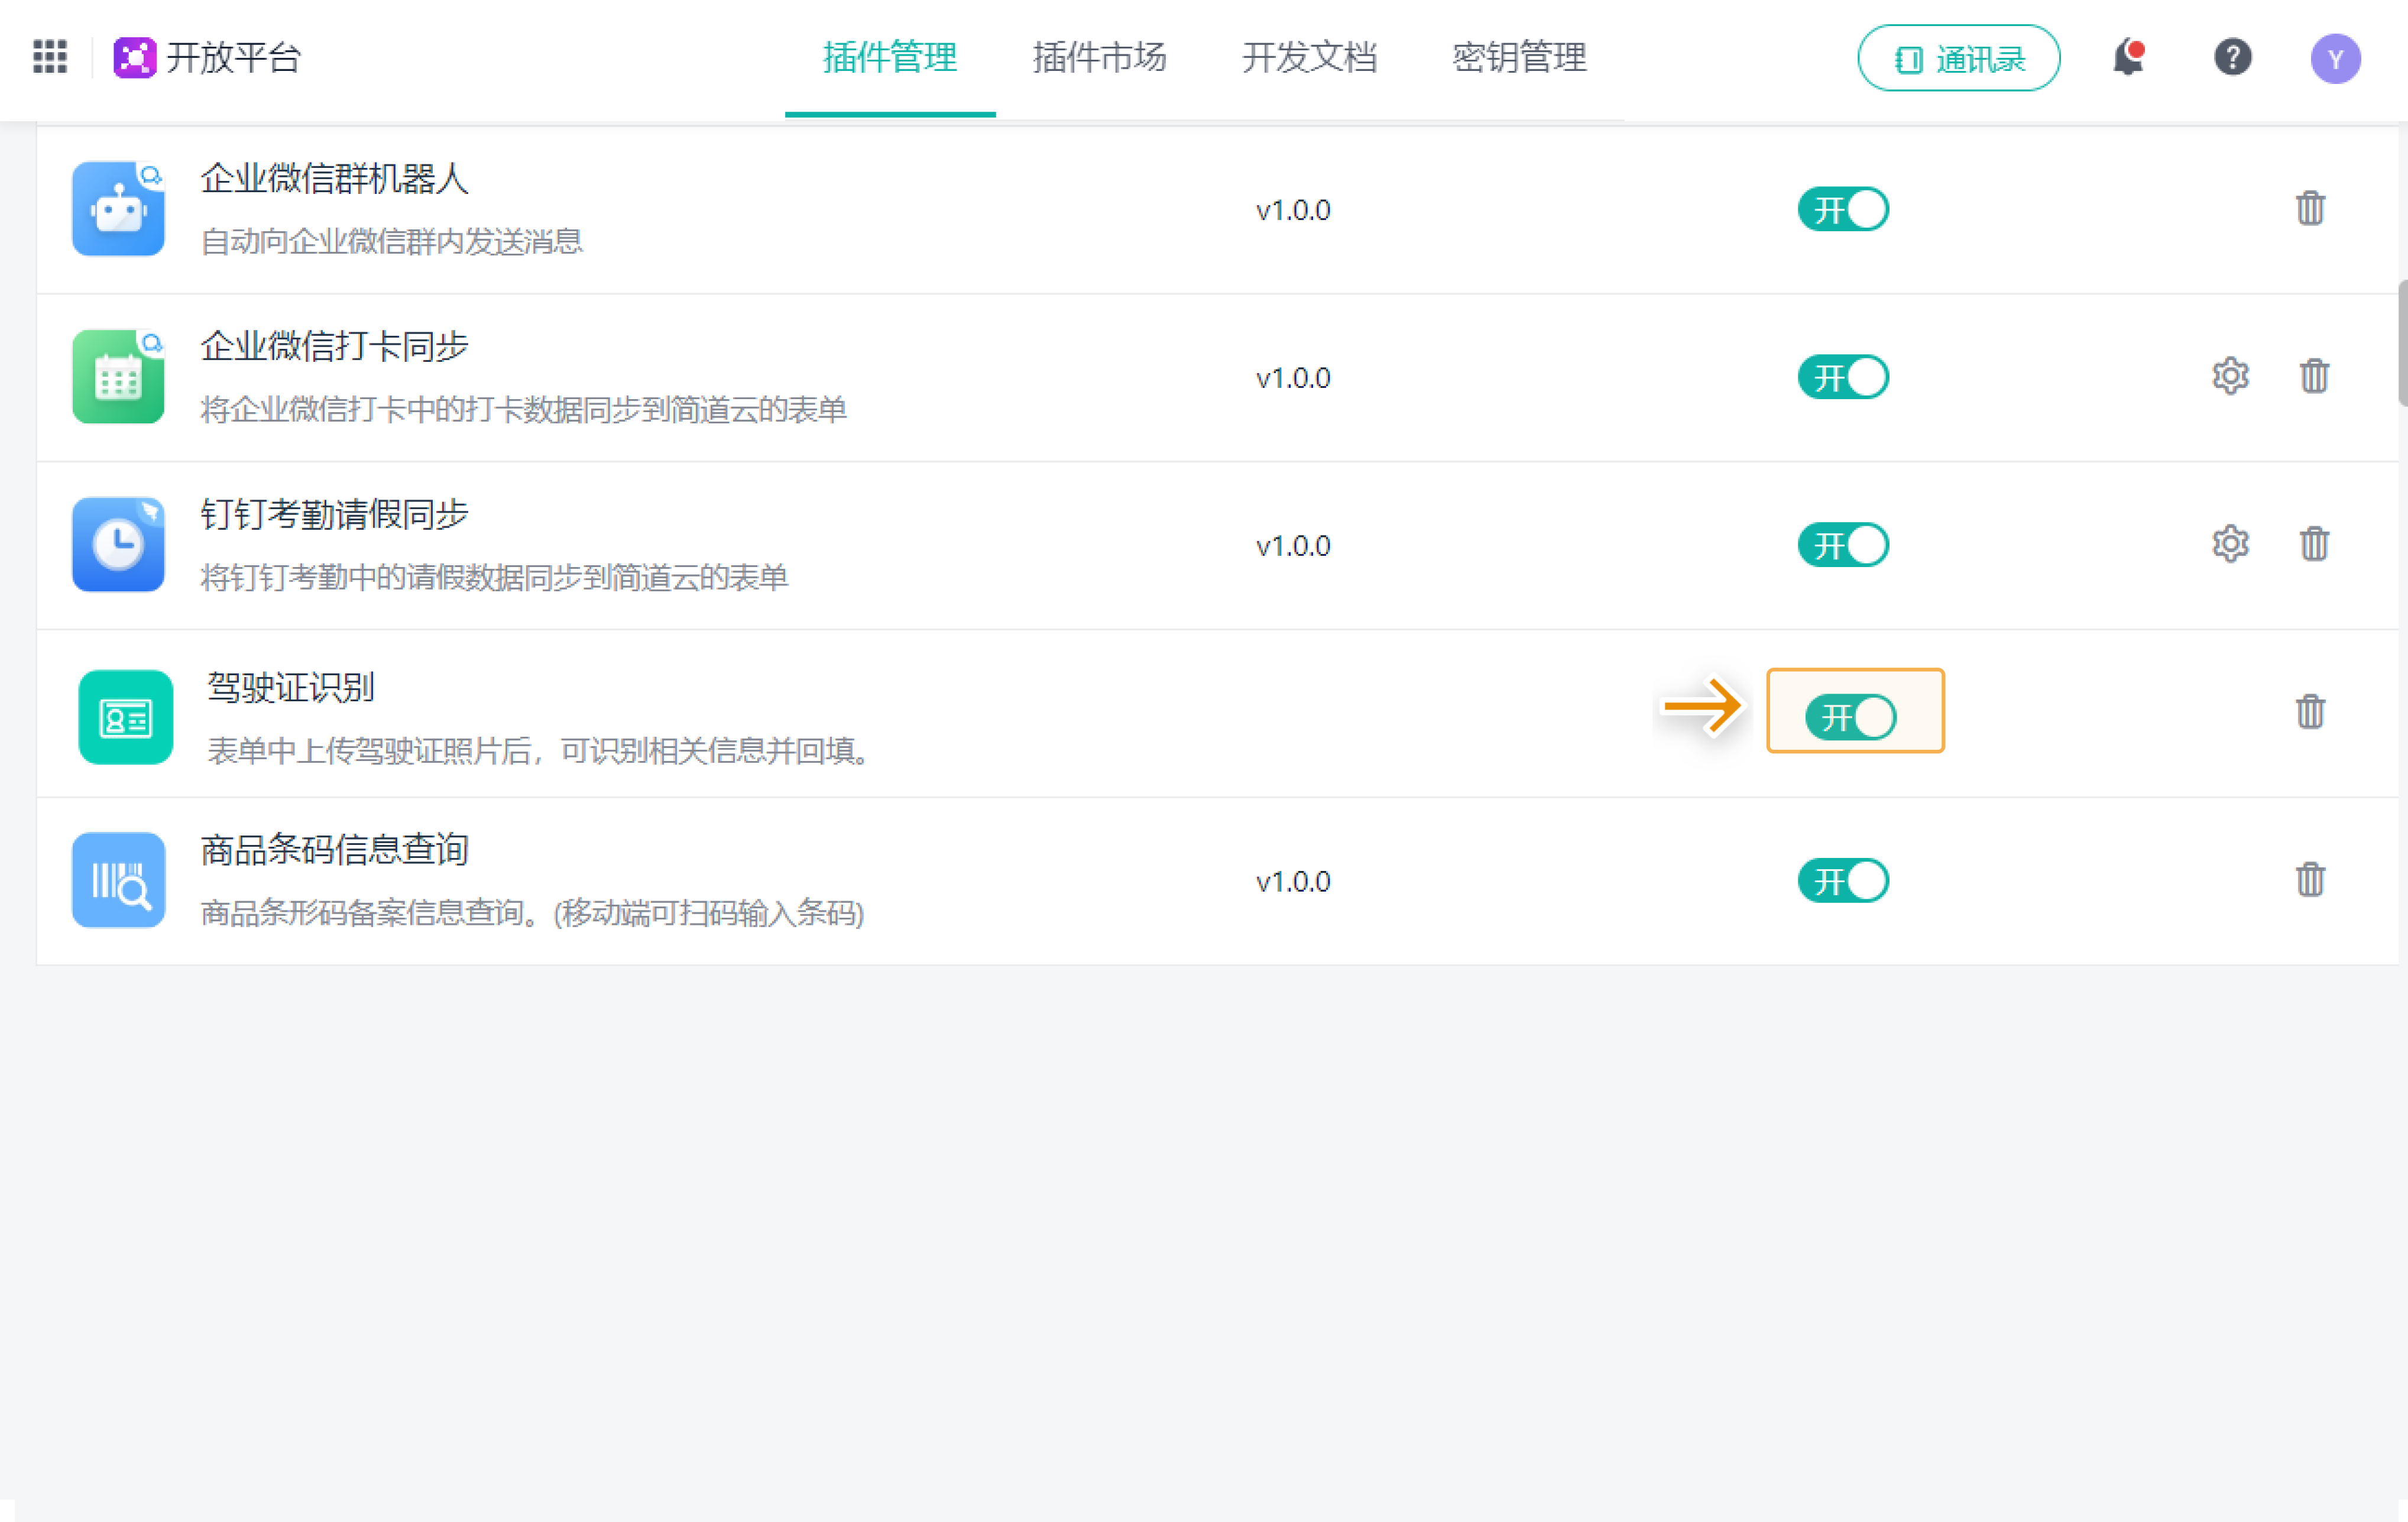The image size is (2408, 1522).
Task: Click the 驾驶证识别 plugin icon
Action: click(125, 717)
